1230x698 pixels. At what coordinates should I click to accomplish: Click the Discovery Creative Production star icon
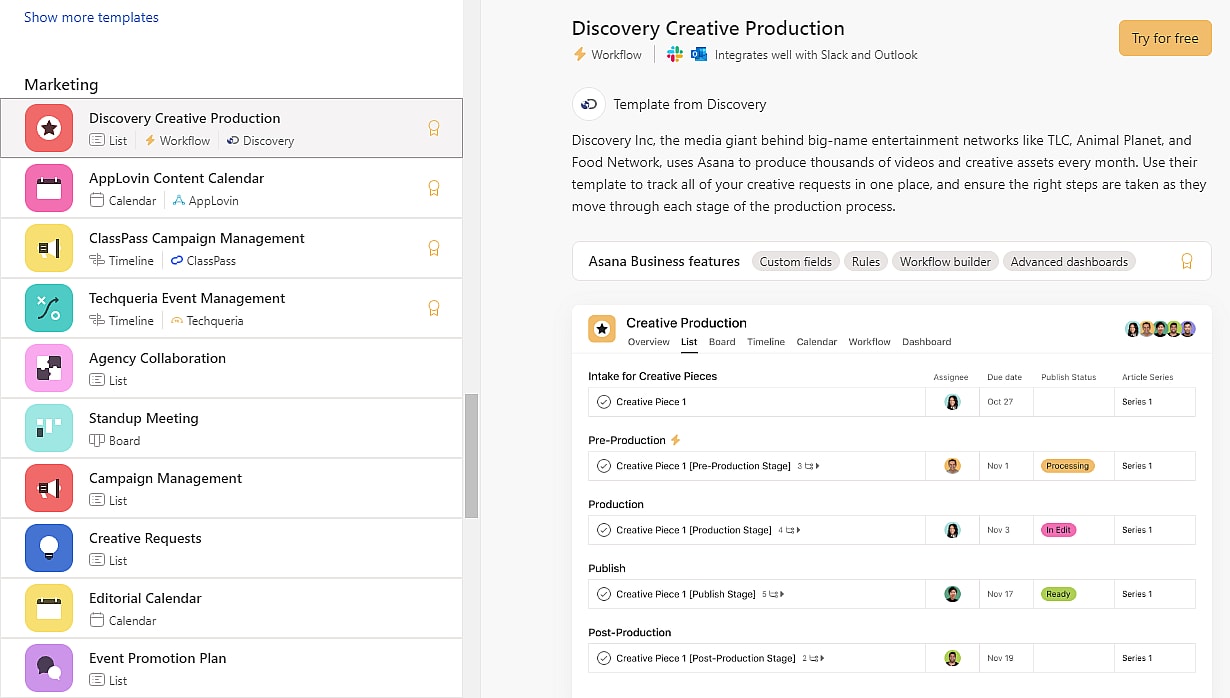point(49,128)
